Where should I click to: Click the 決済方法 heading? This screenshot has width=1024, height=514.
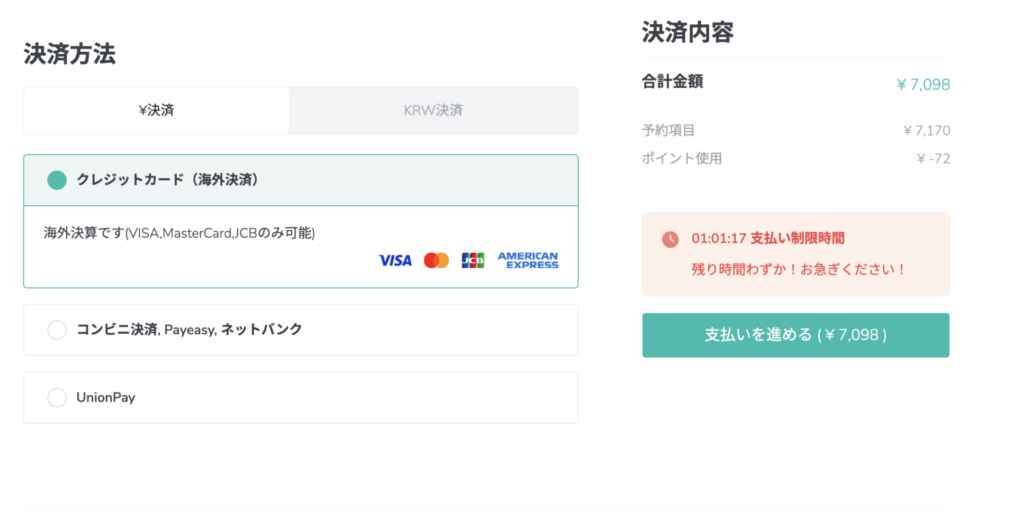[x=70, y=54]
